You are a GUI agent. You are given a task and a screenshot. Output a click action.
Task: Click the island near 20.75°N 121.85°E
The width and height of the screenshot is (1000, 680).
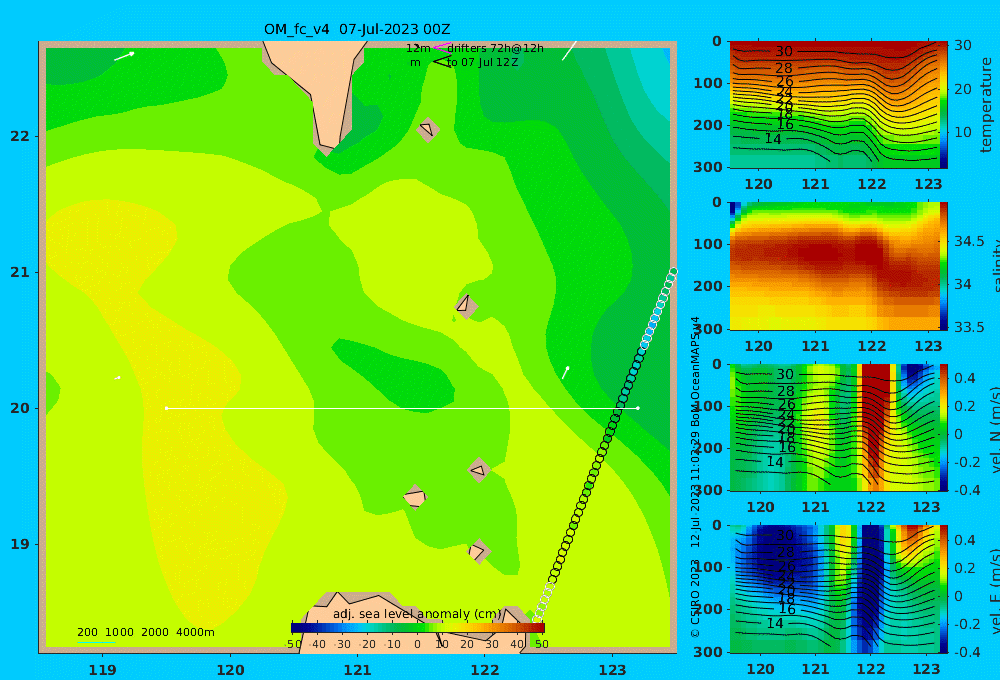pyautogui.click(x=466, y=306)
